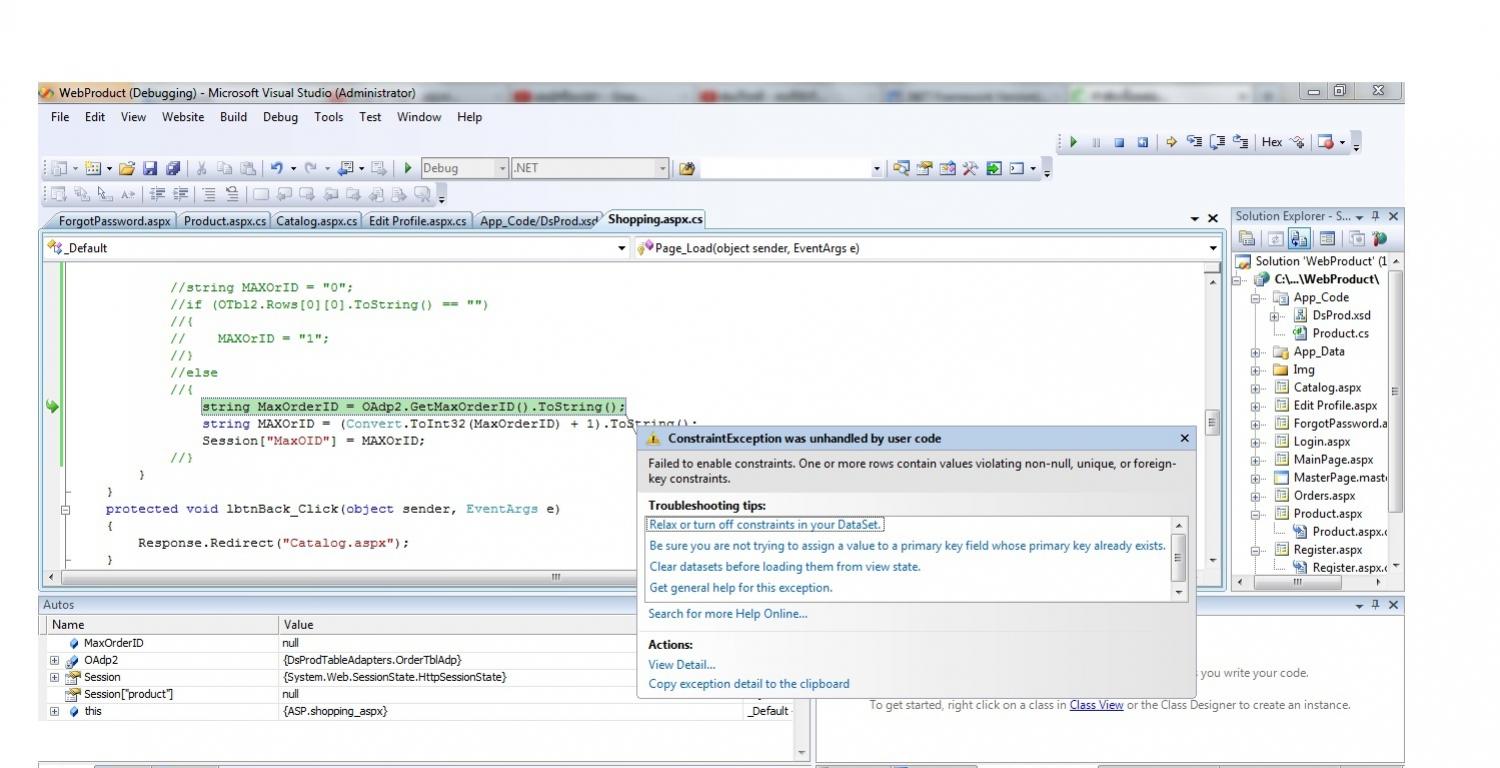Image resolution: width=1500 pixels, height=768 pixels.
Task: Stop debugging with the stop icon
Action: tap(1119, 142)
